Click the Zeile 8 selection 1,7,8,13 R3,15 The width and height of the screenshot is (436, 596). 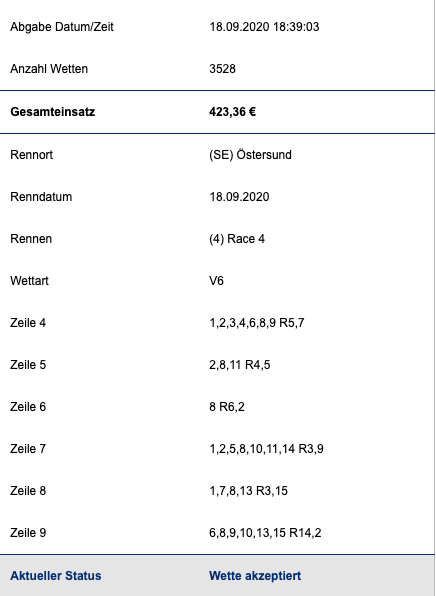249,491
